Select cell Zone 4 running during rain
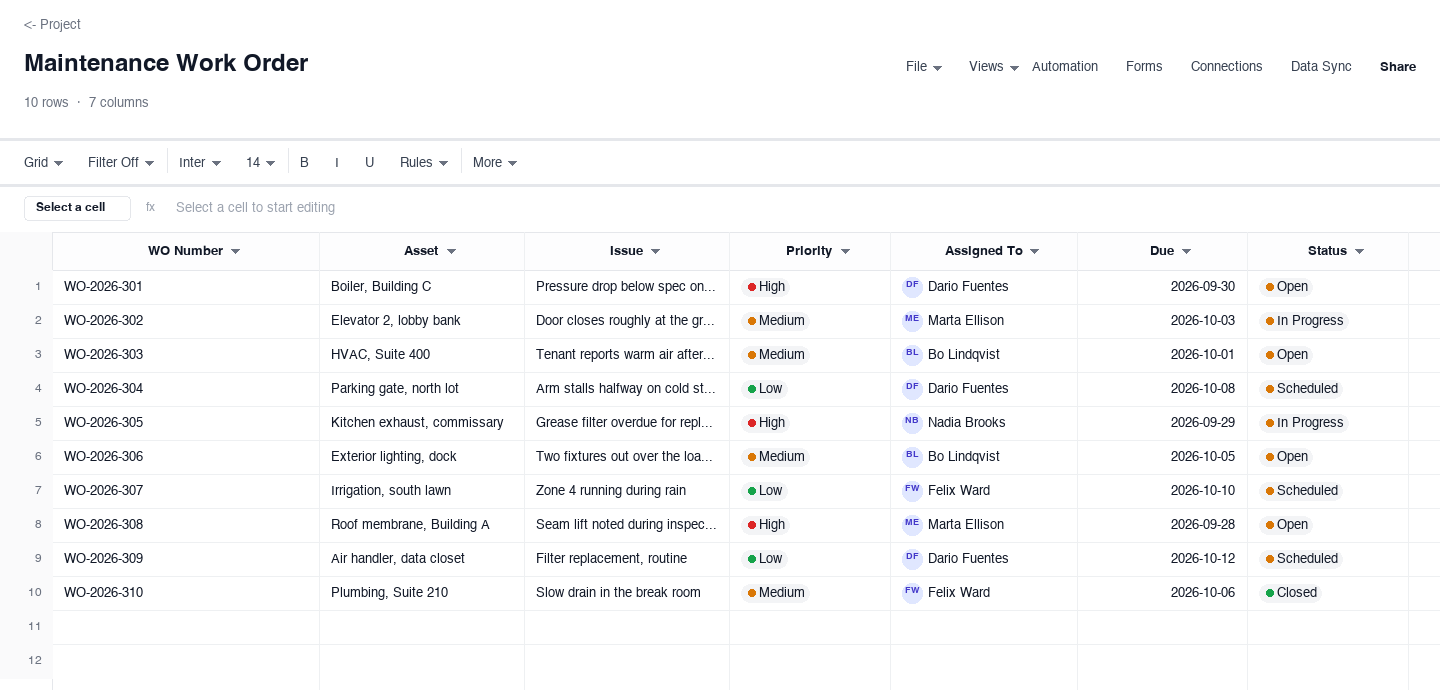This screenshot has height=690, width=1440. pyautogui.click(x=627, y=491)
